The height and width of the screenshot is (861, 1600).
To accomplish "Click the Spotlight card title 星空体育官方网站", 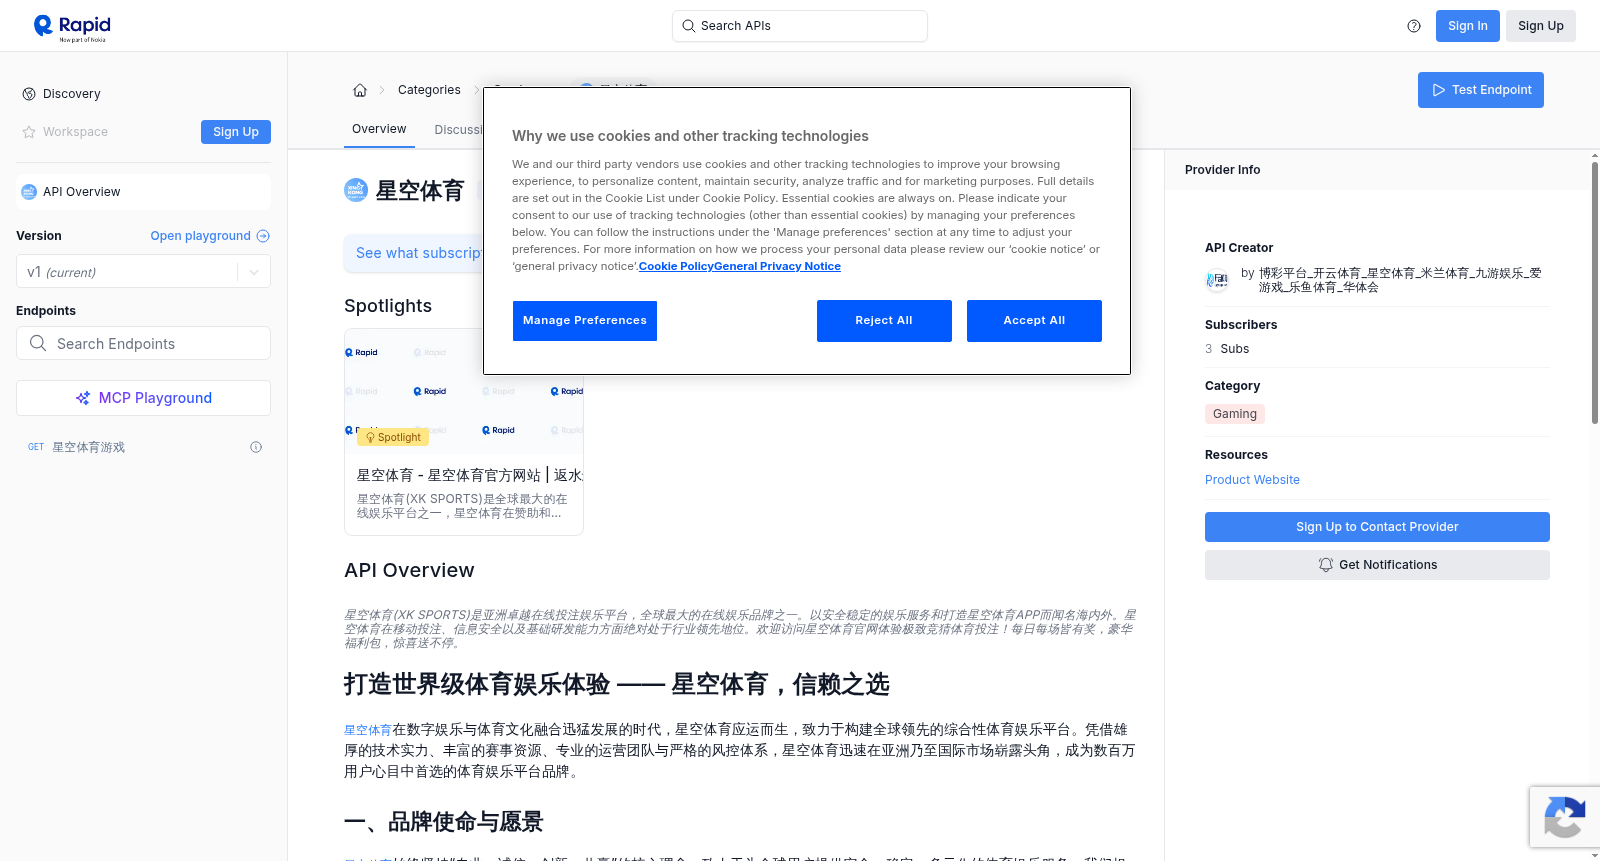I will (470, 475).
